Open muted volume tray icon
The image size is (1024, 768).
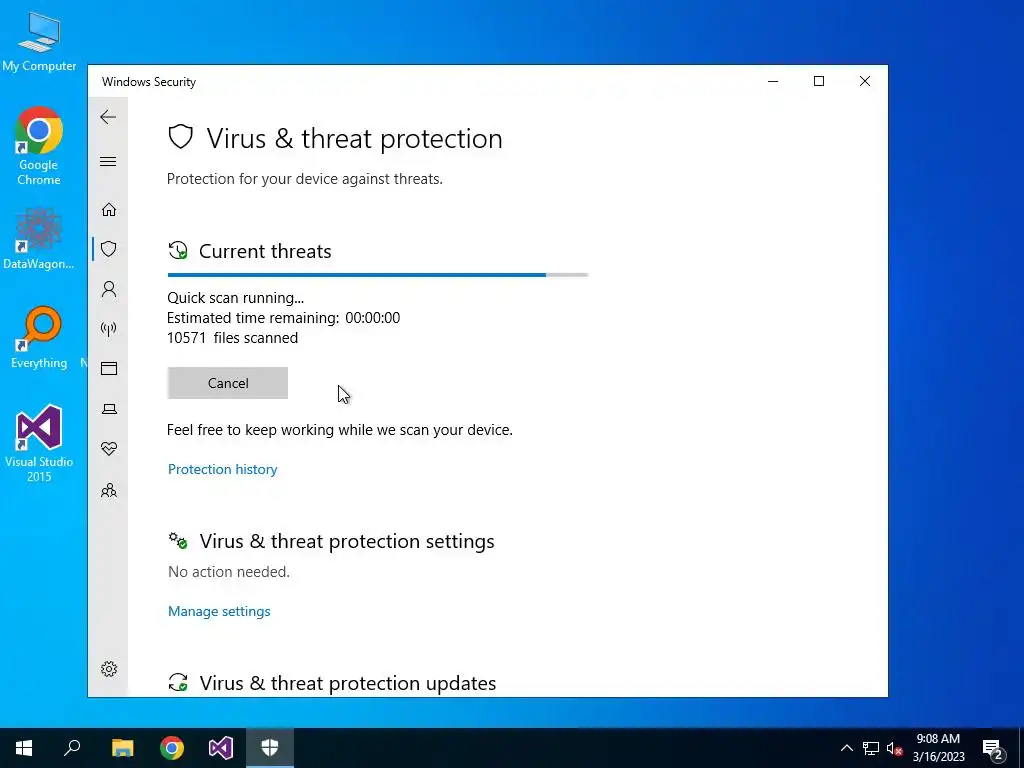[894, 748]
